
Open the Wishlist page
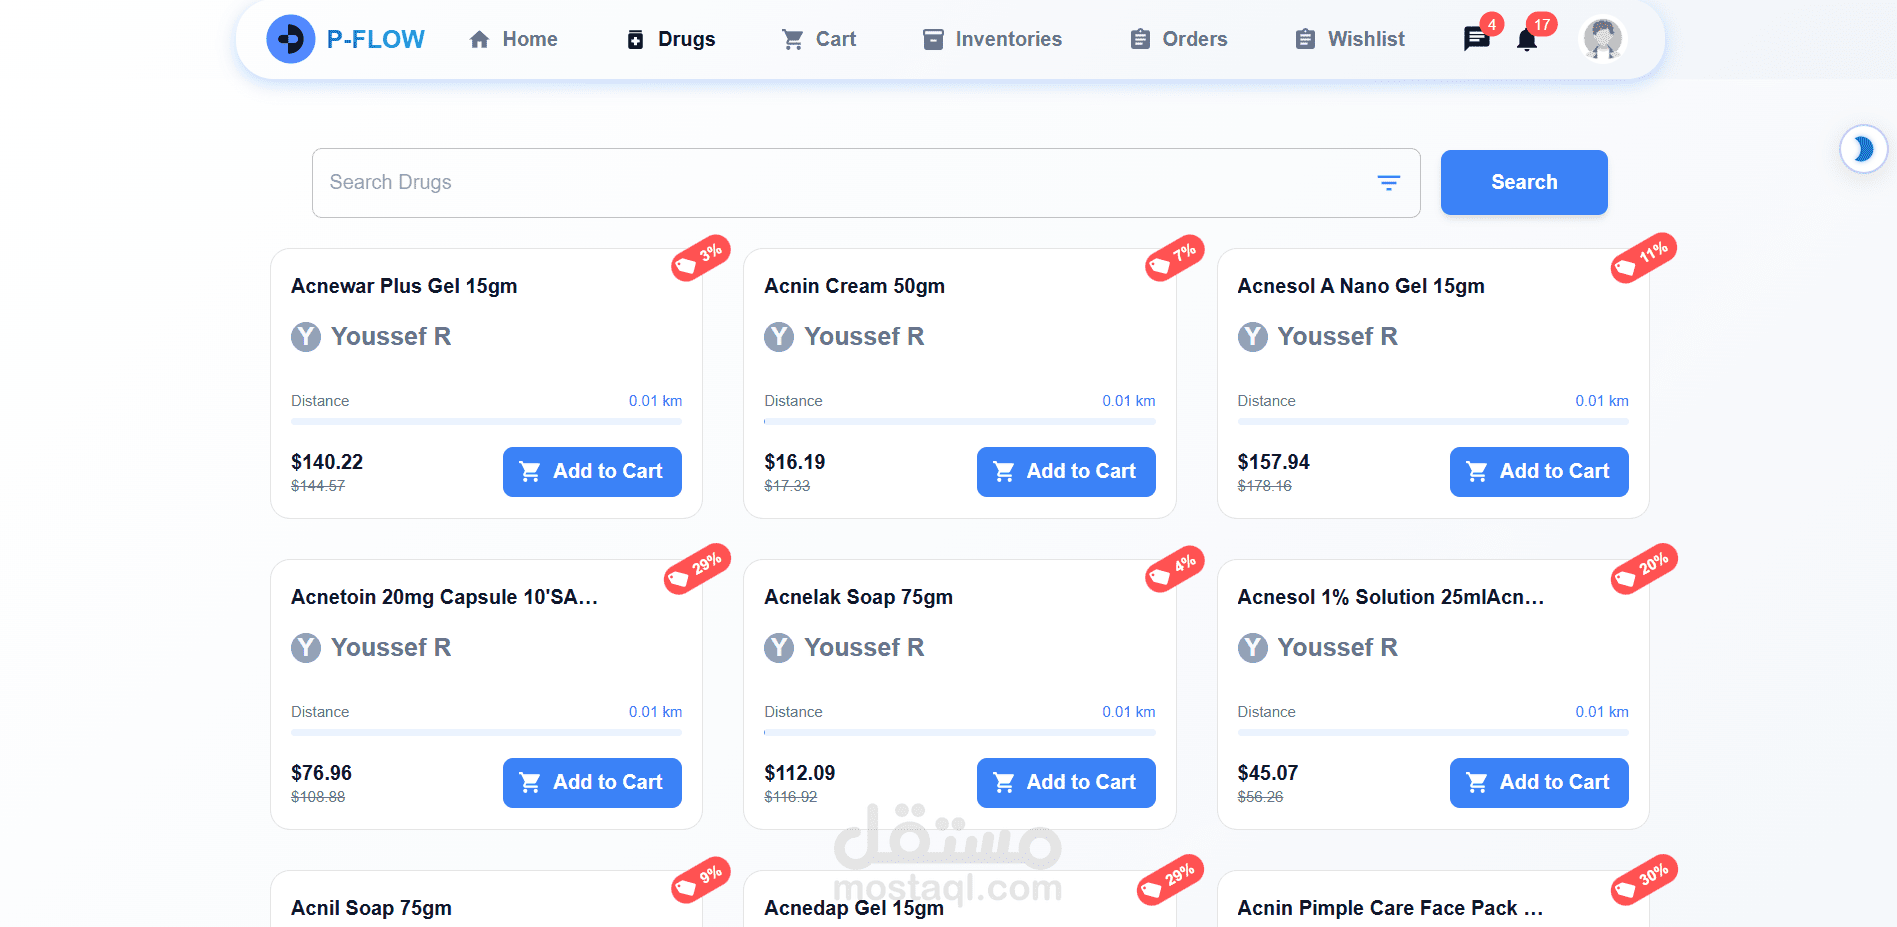tap(1349, 39)
